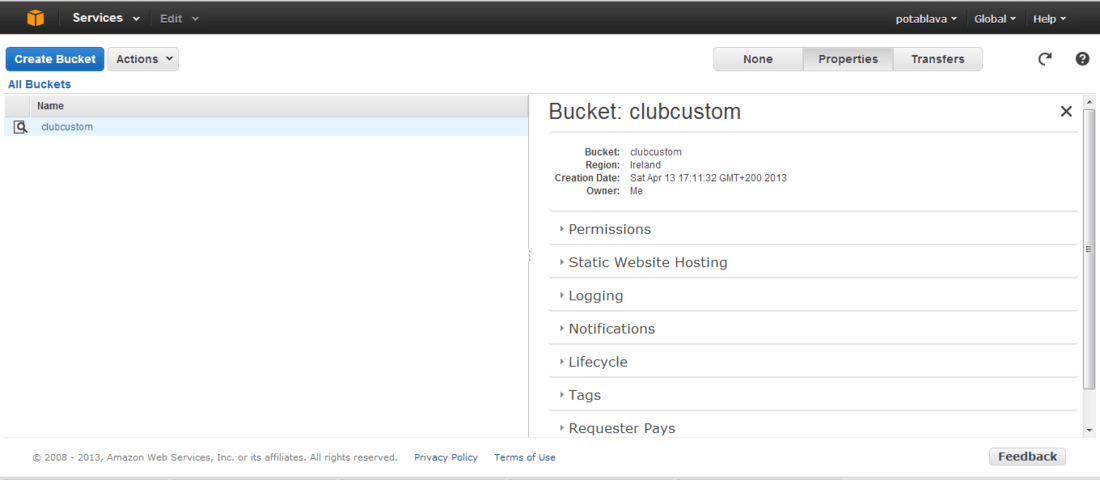Click the Feedback button

click(x=1027, y=457)
